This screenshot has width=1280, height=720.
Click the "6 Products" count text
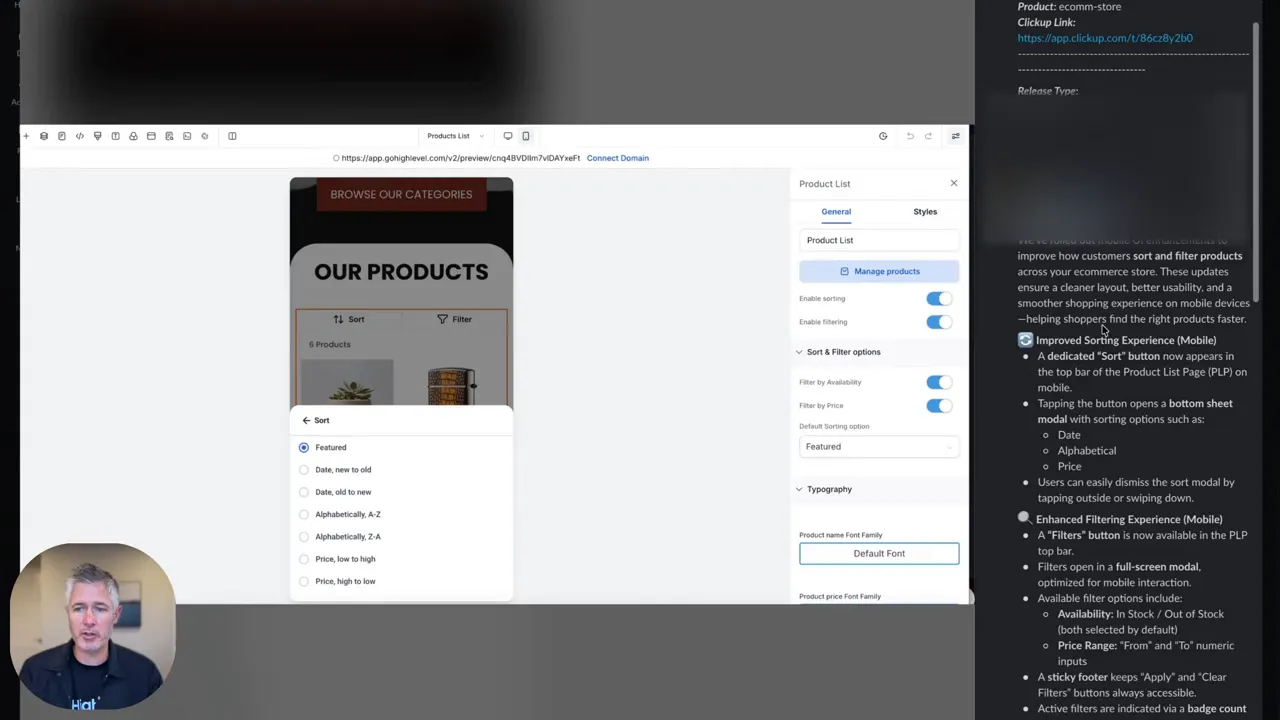click(329, 344)
